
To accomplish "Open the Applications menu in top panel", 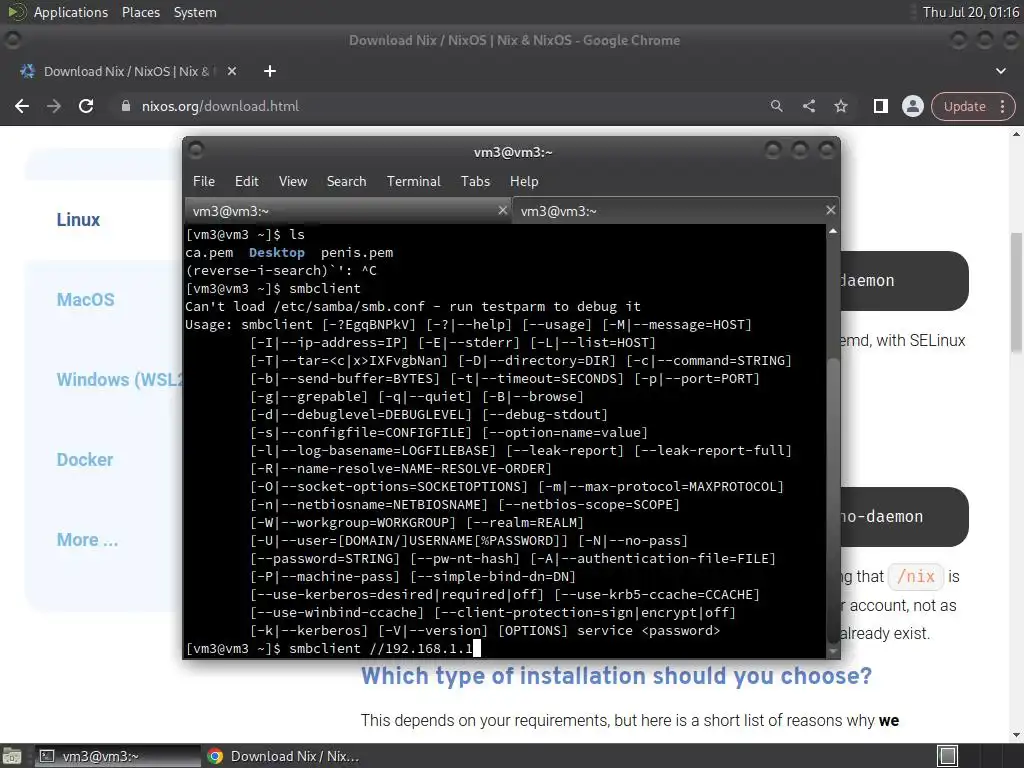I will [71, 12].
